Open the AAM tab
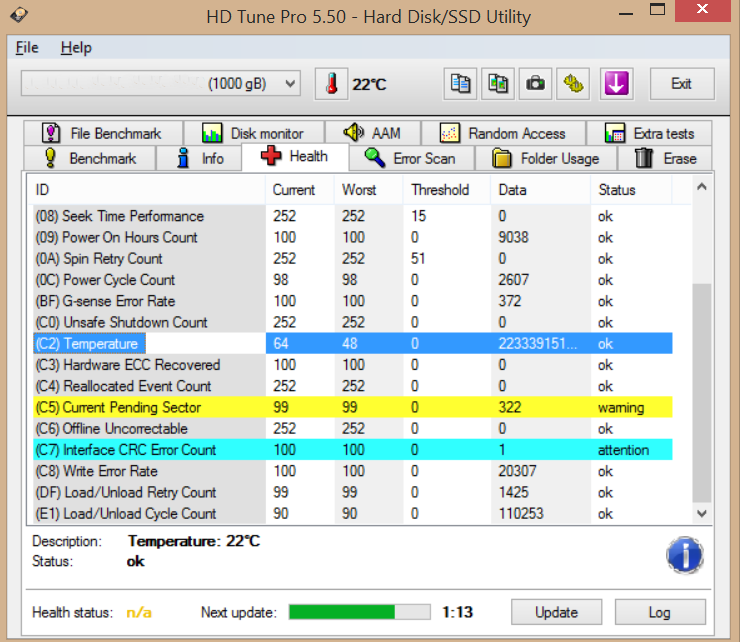The height and width of the screenshot is (642, 740). tap(373, 134)
